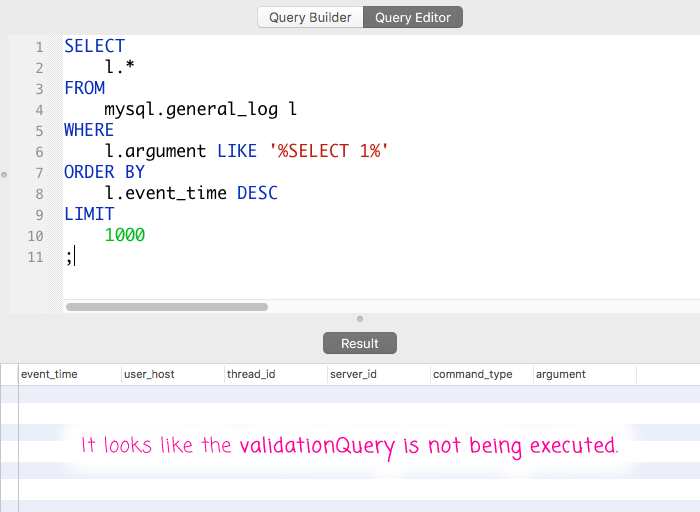Image resolution: width=700 pixels, height=512 pixels.
Task: Sort by event_time column header
Action: click(70, 375)
